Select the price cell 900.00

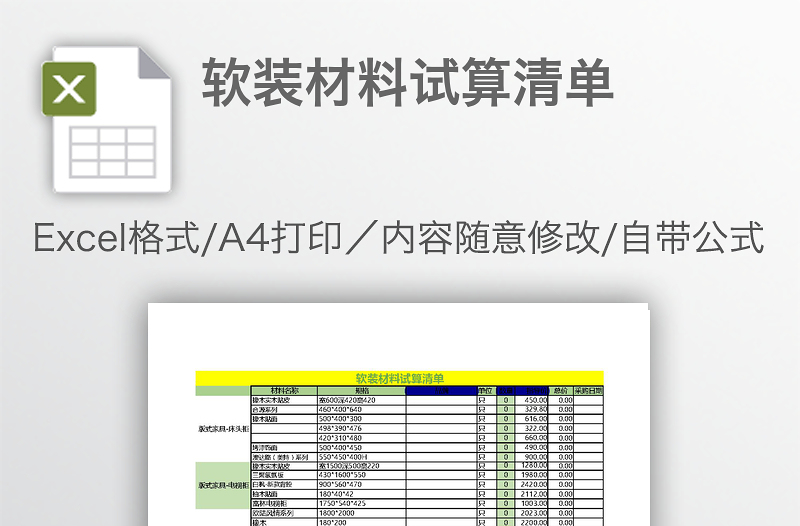(531, 457)
